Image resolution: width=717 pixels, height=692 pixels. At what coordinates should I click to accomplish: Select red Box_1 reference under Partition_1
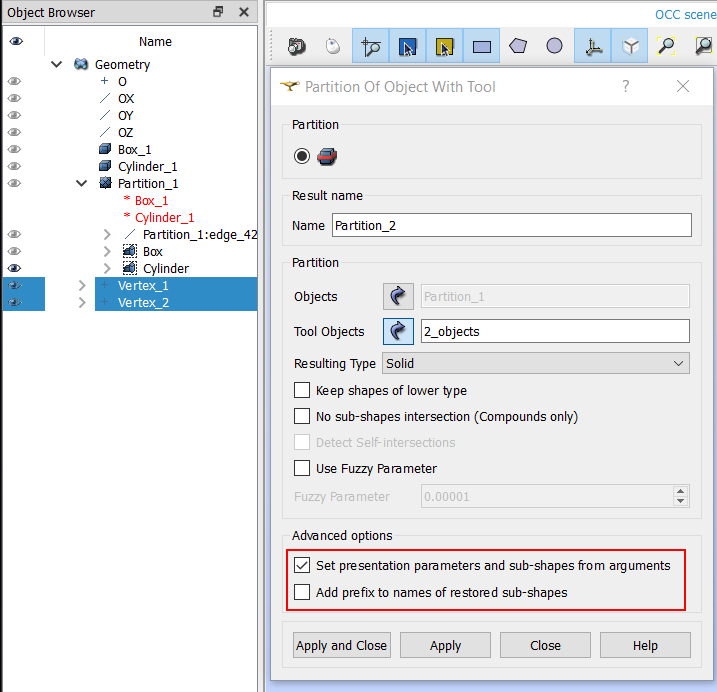[x=151, y=200]
